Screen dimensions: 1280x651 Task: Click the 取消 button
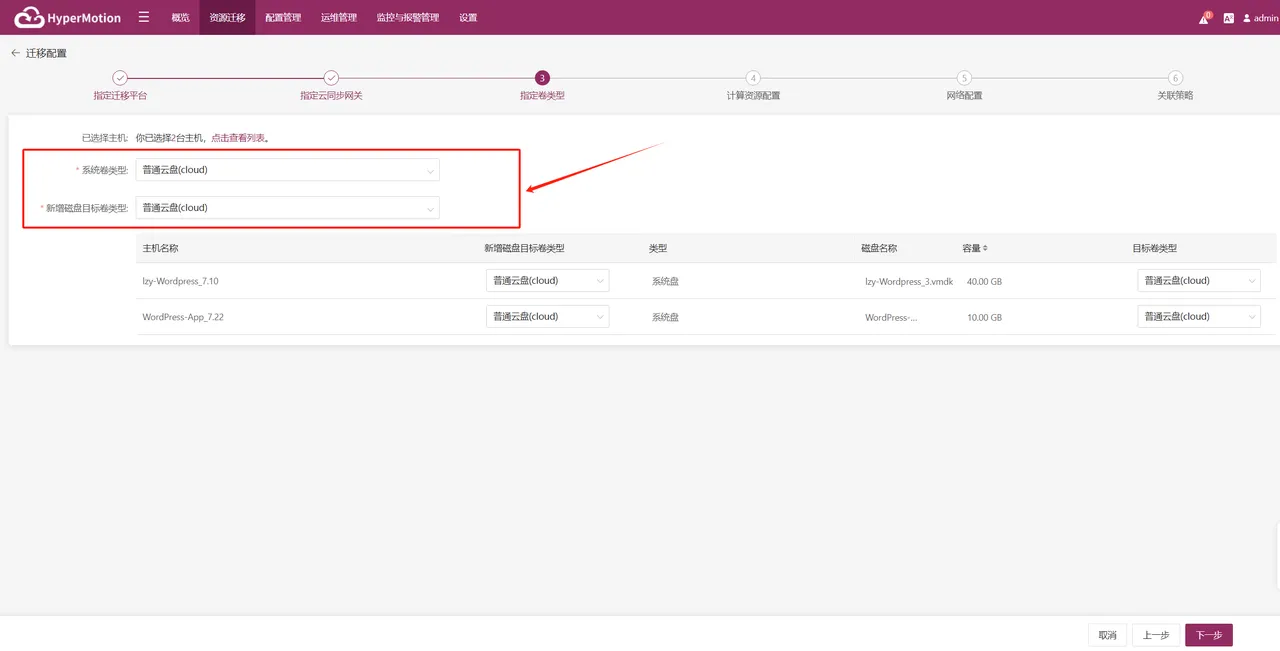click(x=1107, y=635)
